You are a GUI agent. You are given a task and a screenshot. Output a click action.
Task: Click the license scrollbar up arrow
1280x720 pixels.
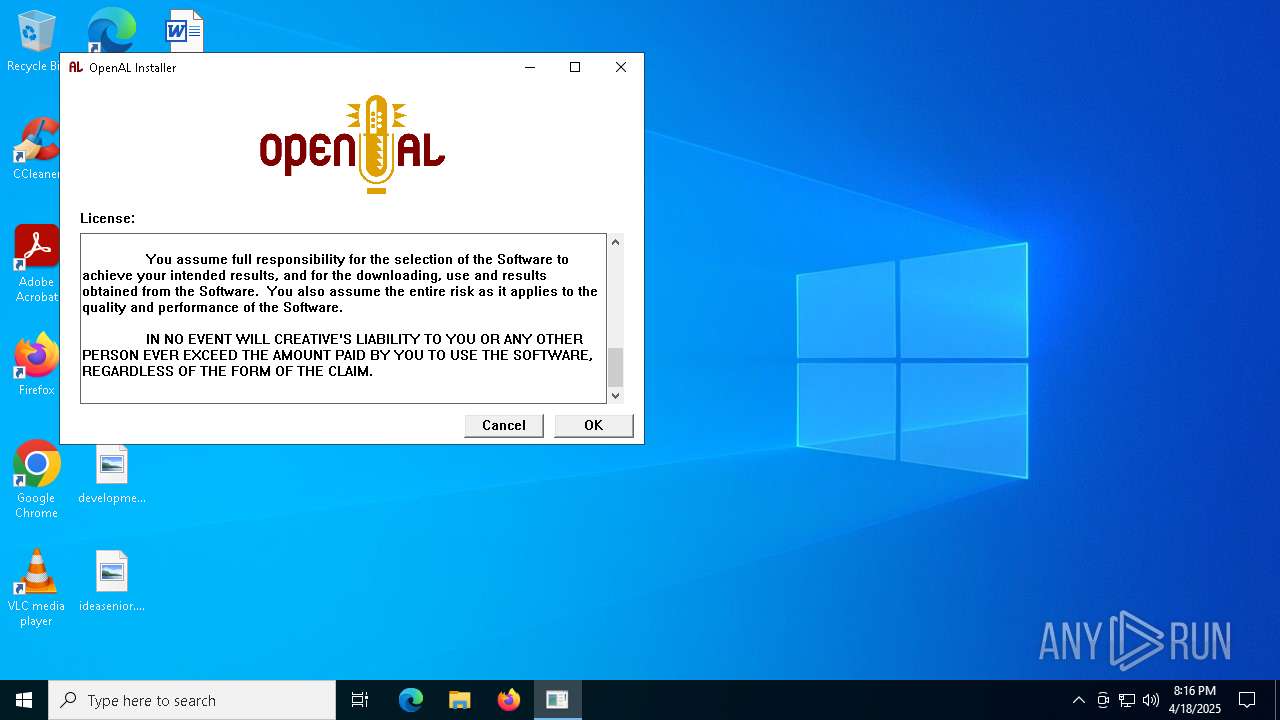point(616,242)
